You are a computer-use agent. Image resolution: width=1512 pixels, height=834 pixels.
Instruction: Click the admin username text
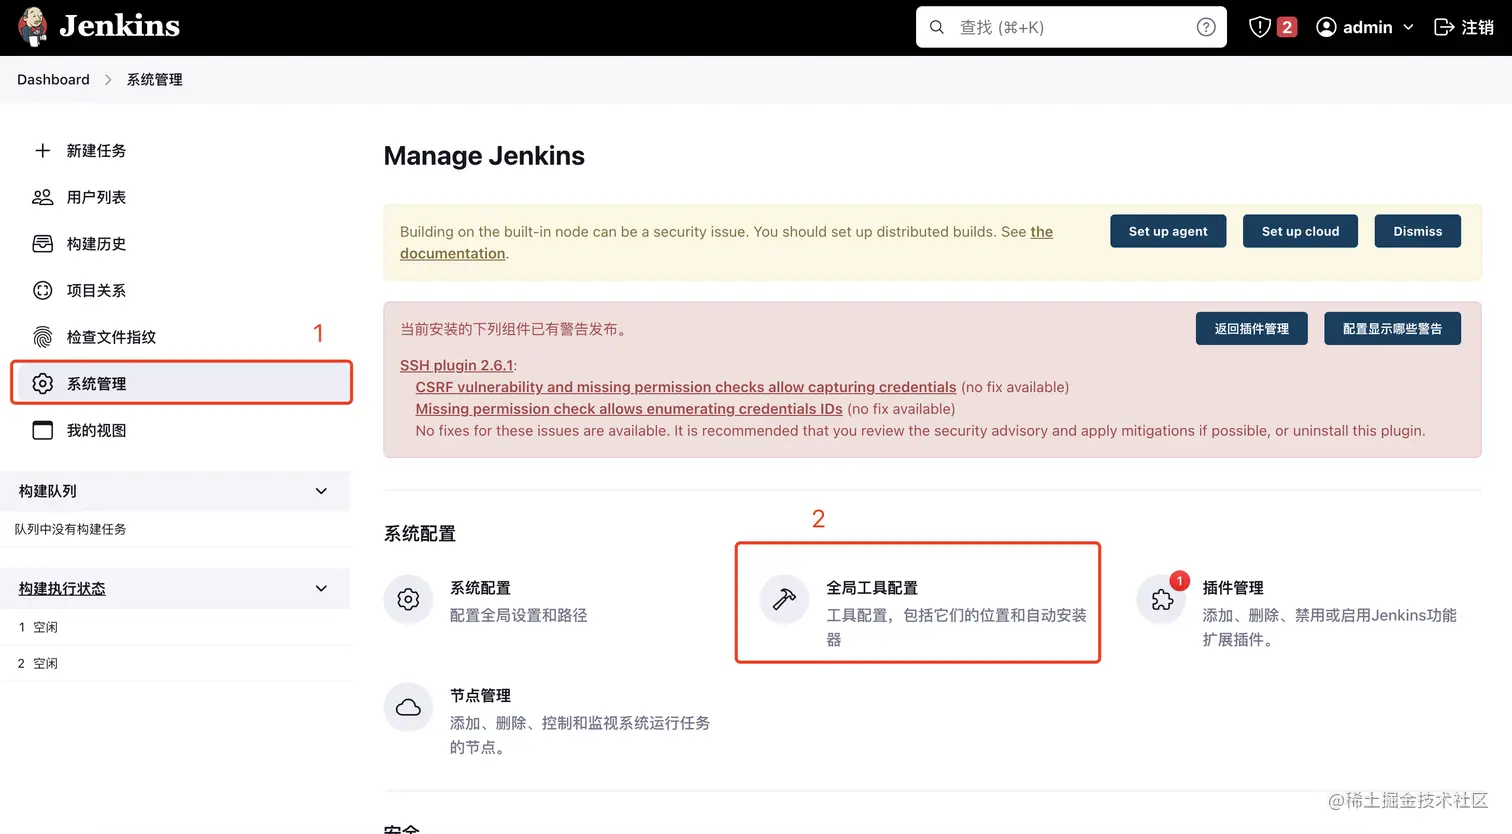tap(1368, 27)
